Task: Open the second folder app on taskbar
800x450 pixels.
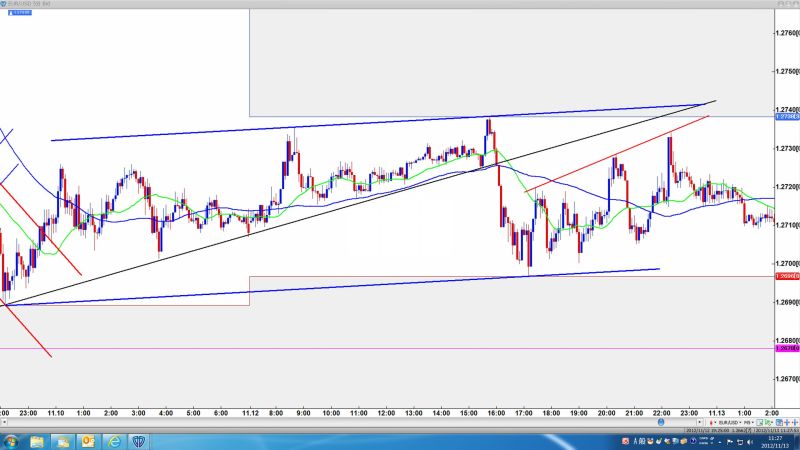Action: pyautogui.click(x=63, y=441)
